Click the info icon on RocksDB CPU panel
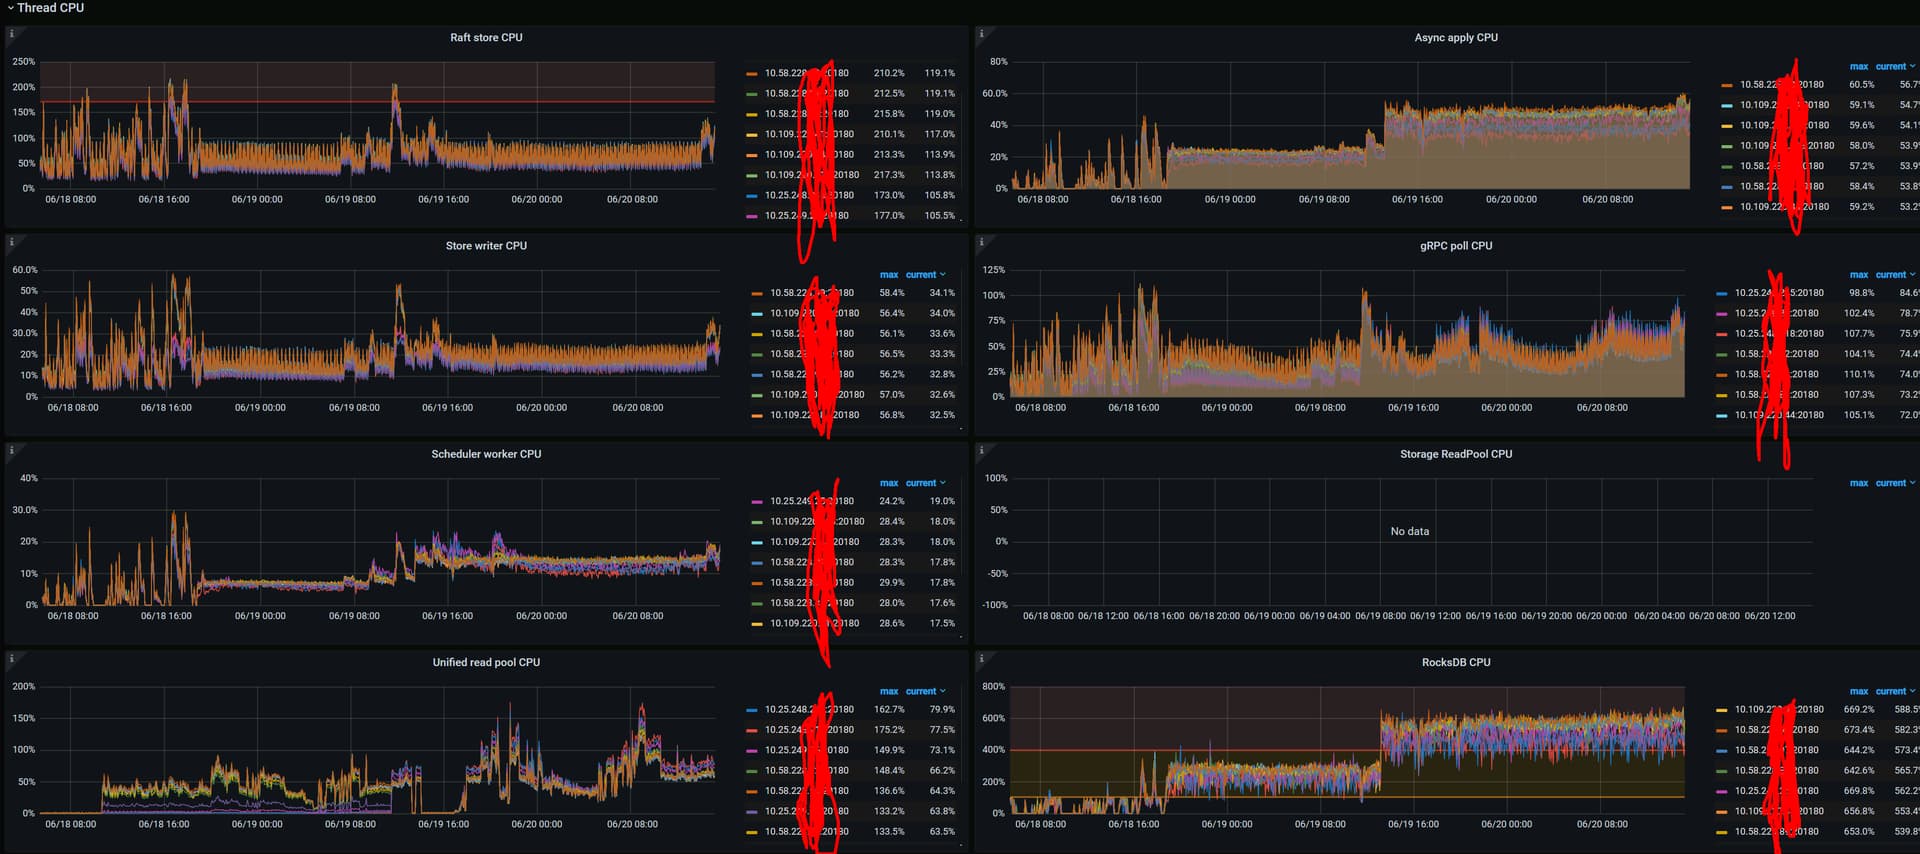This screenshot has height=854, width=1920. tap(981, 658)
